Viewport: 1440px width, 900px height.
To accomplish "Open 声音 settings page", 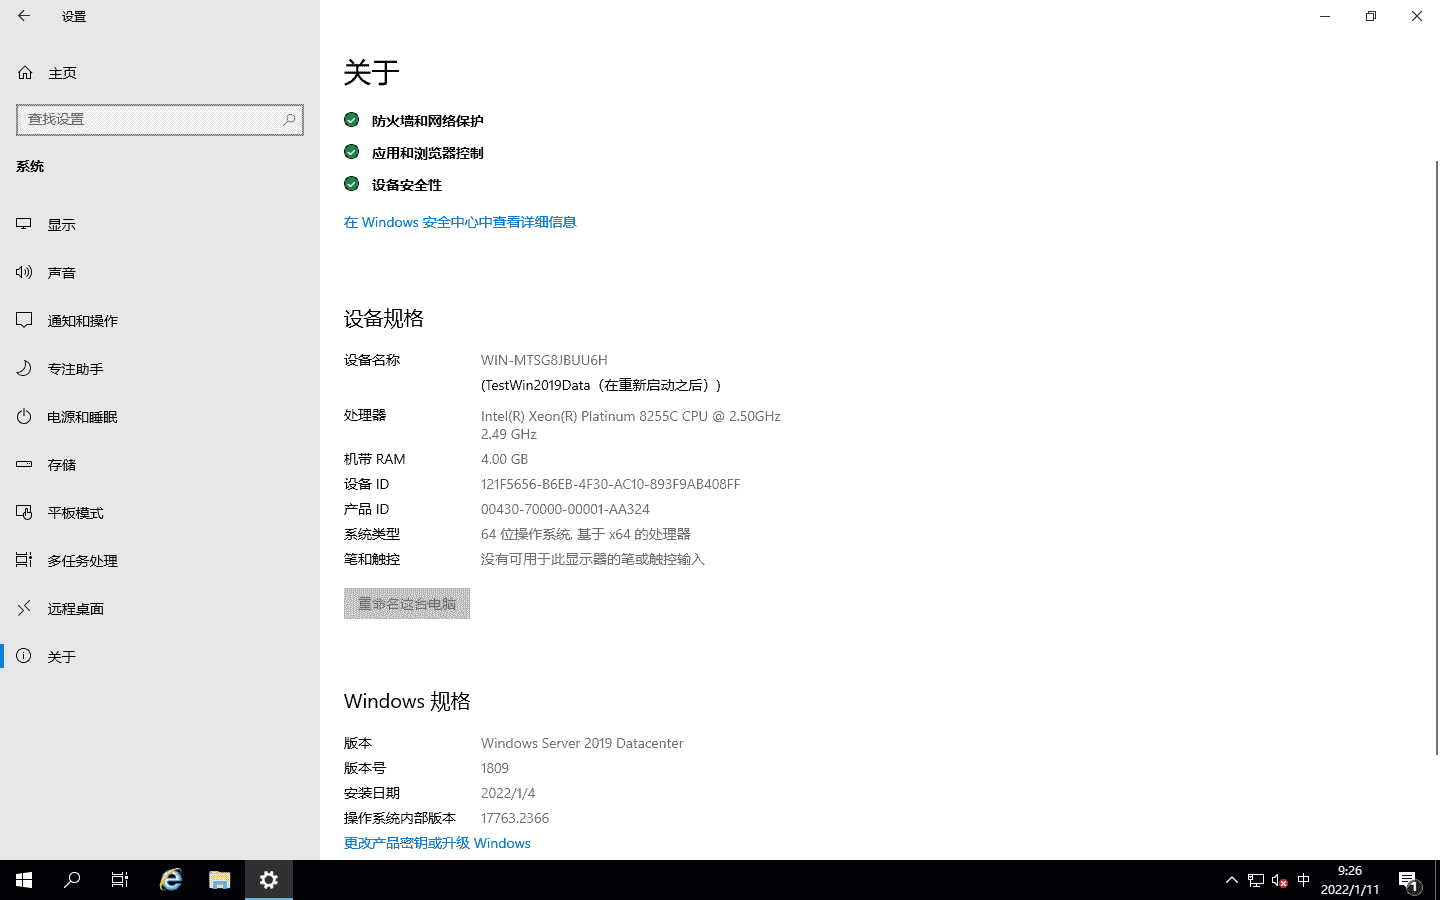I will click(x=160, y=273).
